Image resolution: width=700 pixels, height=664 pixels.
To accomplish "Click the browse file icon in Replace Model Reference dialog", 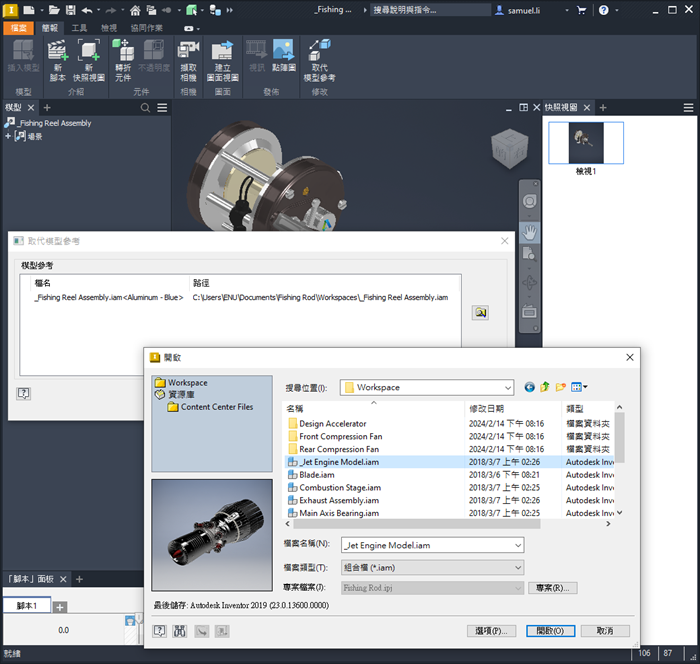I will [x=480, y=313].
